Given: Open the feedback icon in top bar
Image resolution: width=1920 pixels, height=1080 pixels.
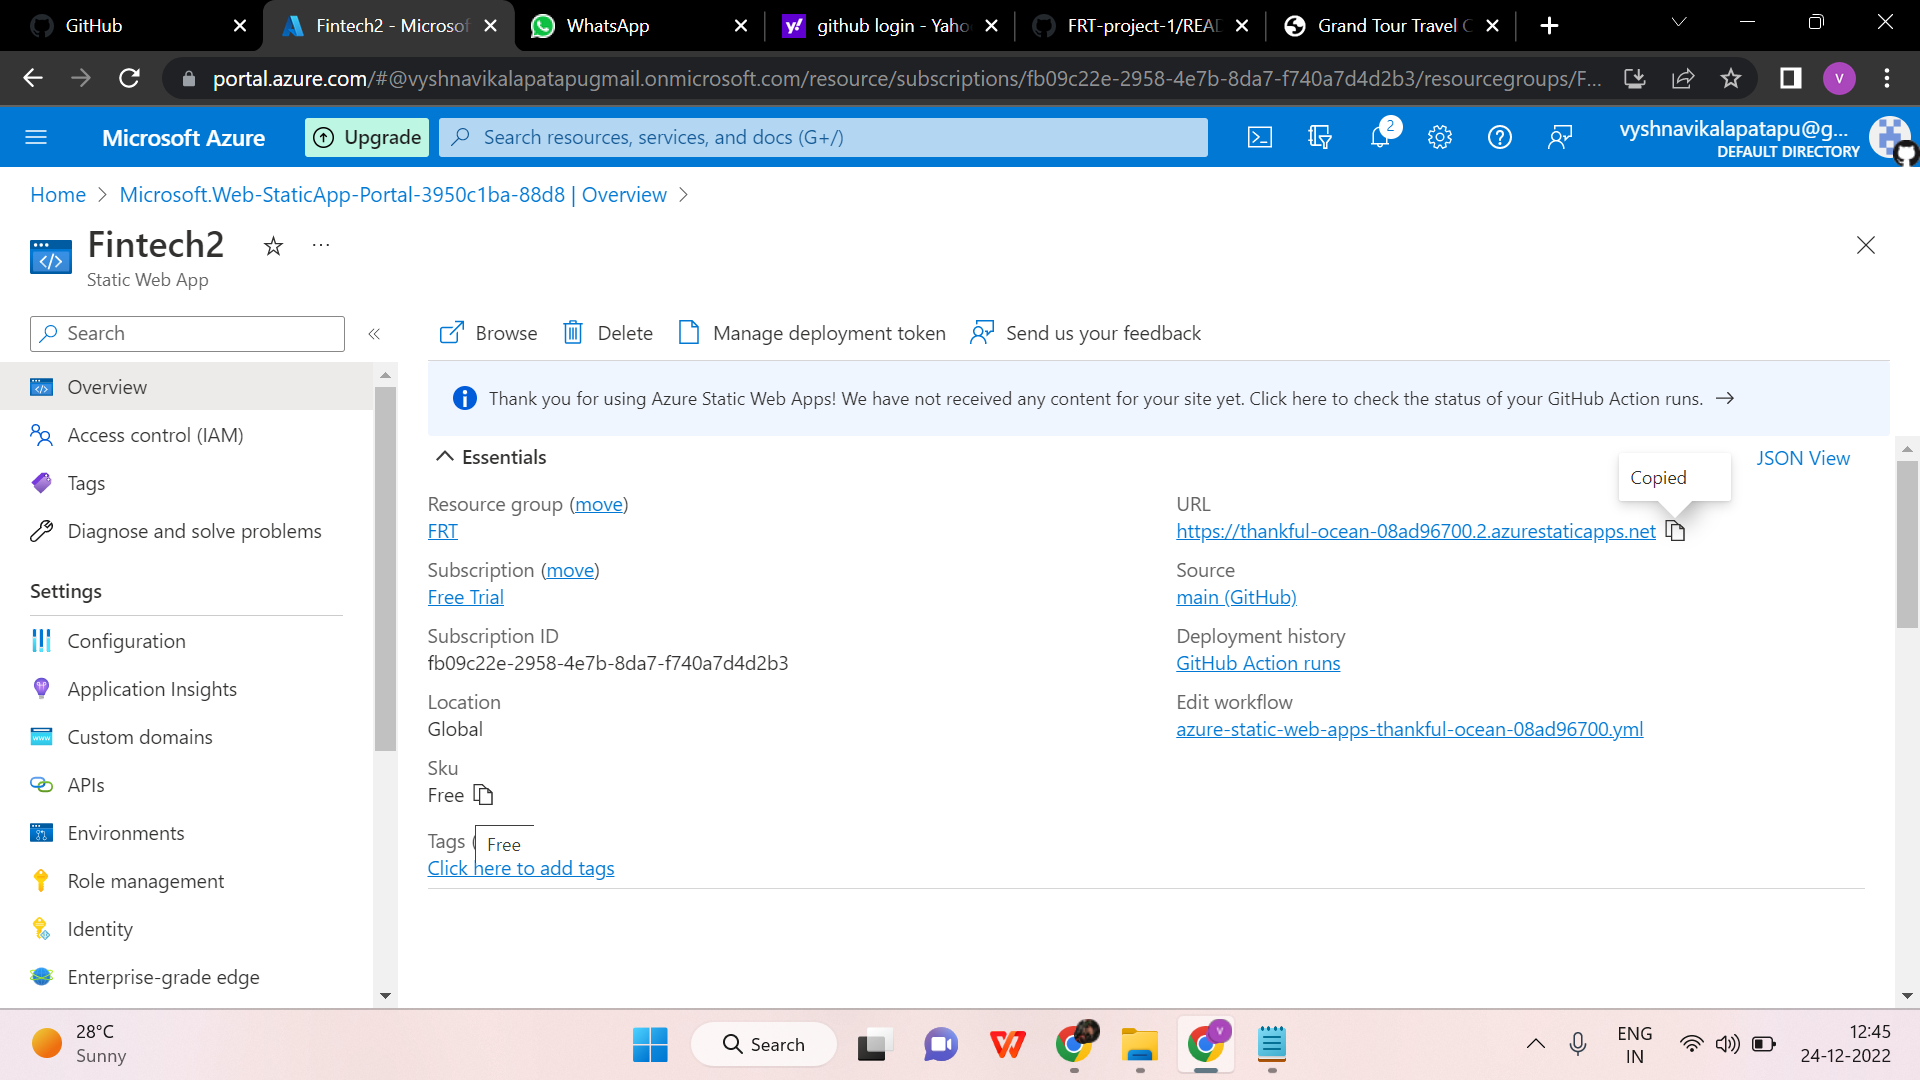Looking at the screenshot, I should [1559, 137].
